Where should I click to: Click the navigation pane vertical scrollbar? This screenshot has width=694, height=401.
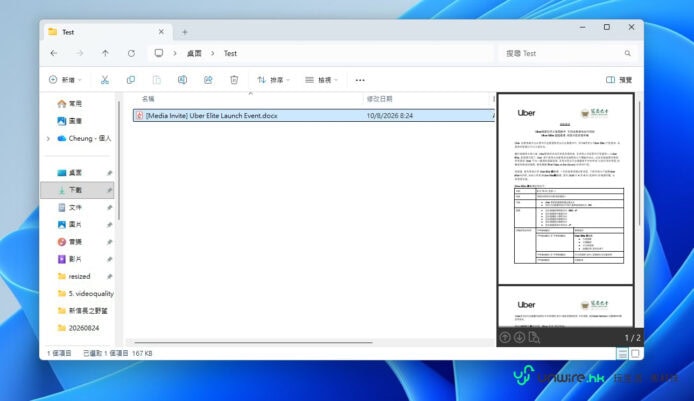tap(119, 160)
